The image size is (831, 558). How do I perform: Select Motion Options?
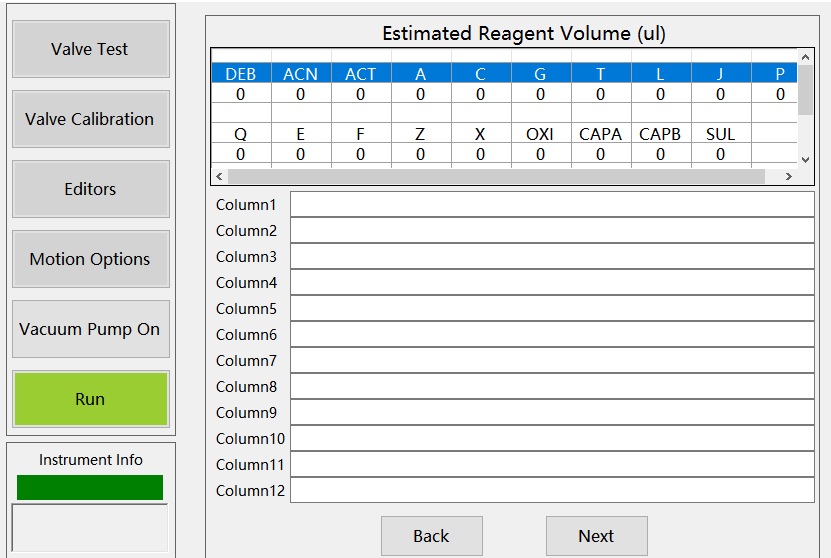(x=90, y=259)
